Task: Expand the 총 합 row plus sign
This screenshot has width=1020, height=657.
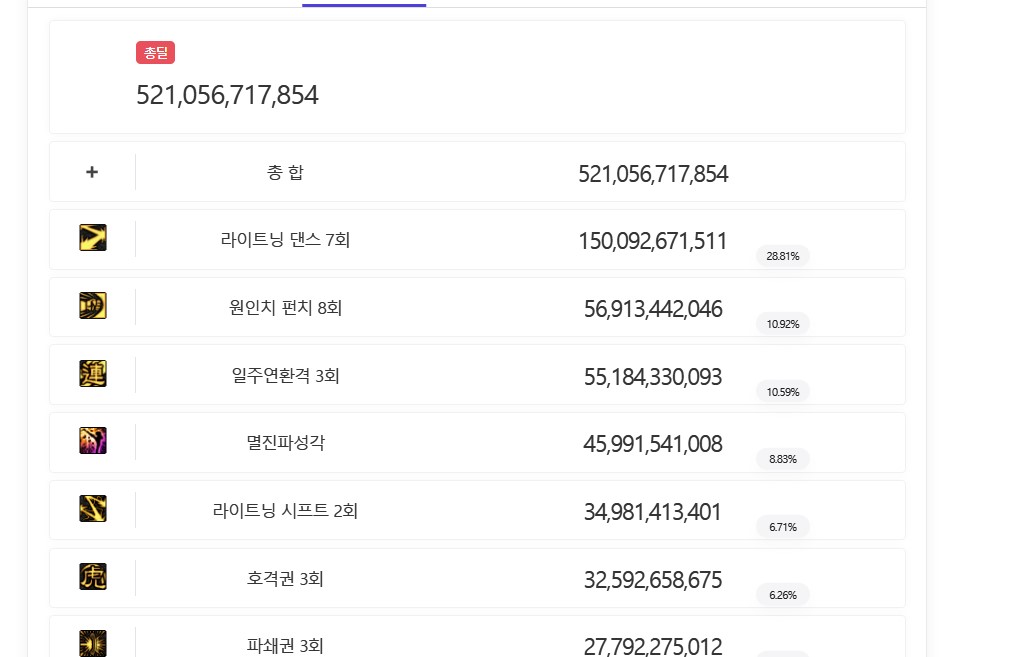Action: click(x=92, y=172)
